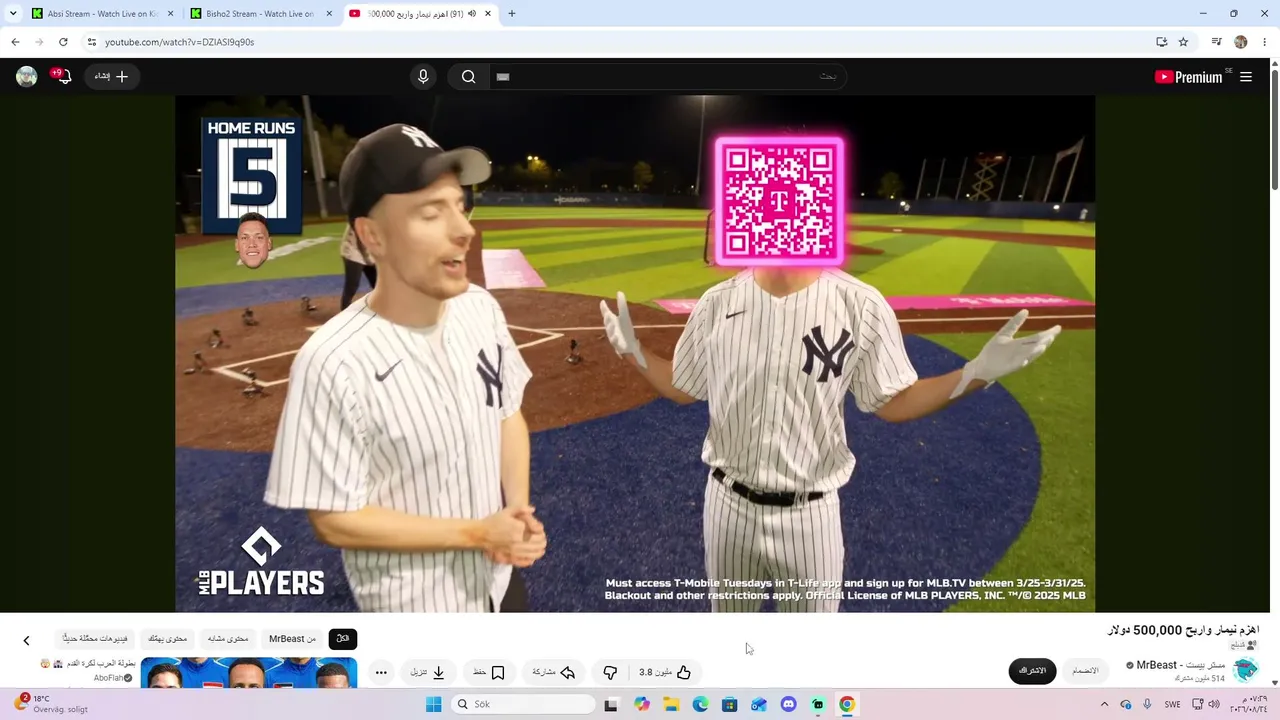Click the Create (إنشاء) button
Image resolution: width=1280 pixels, height=720 pixels.
[x=112, y=77]
